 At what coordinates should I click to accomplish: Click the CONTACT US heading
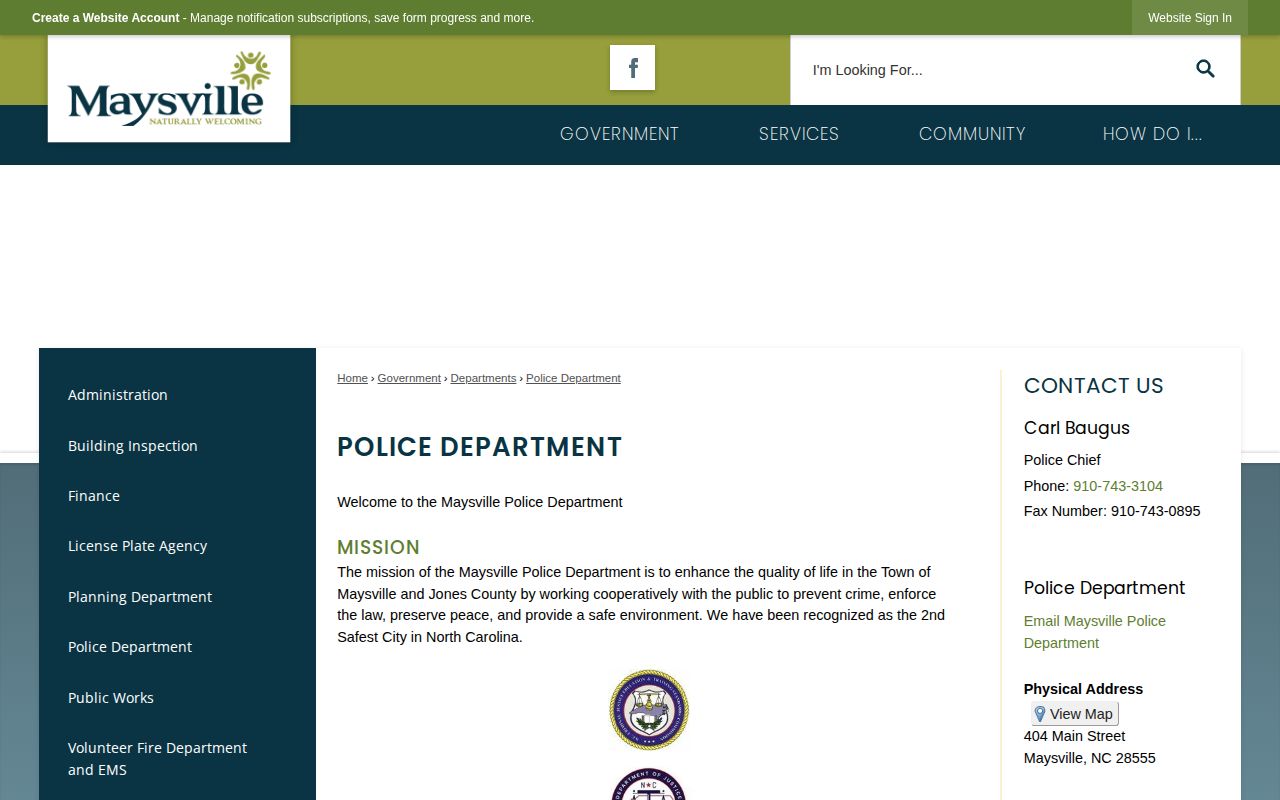(1094, 386)
